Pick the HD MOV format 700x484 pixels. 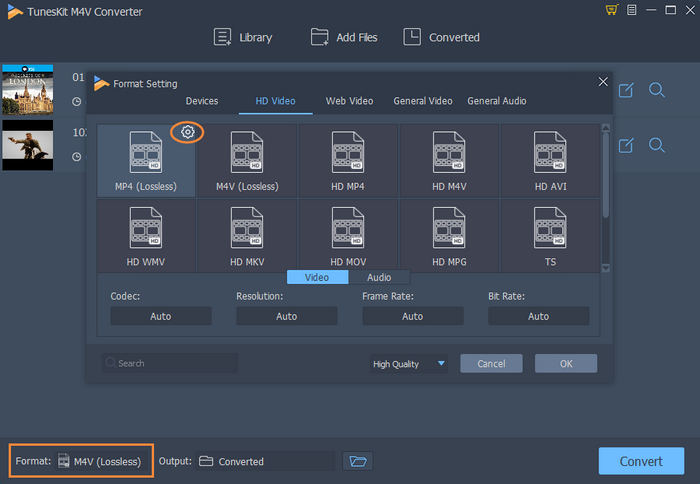tap(348, 236)
